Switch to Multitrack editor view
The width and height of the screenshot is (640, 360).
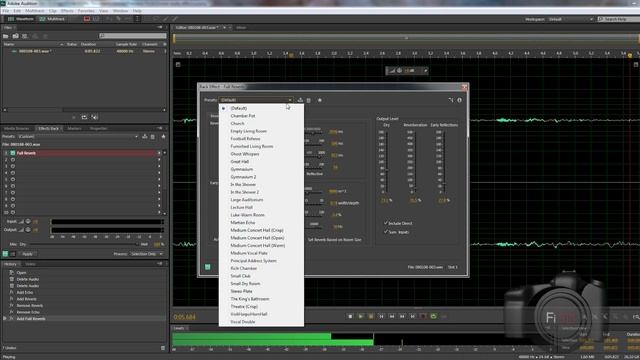click(52, 19)
